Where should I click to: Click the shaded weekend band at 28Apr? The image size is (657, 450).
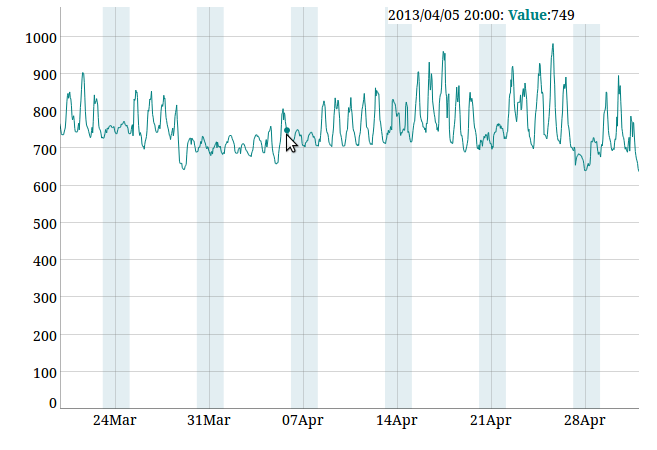click(x=587, y=216)
